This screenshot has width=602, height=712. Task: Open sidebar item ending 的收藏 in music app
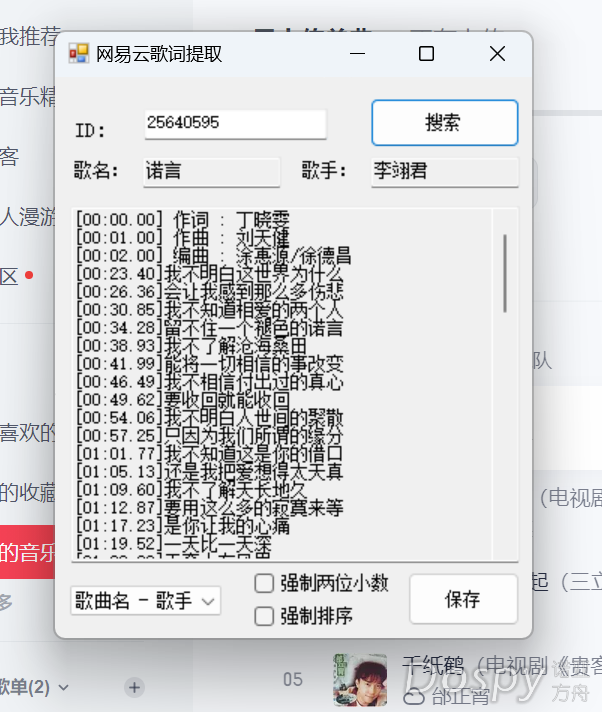point(27,492)
